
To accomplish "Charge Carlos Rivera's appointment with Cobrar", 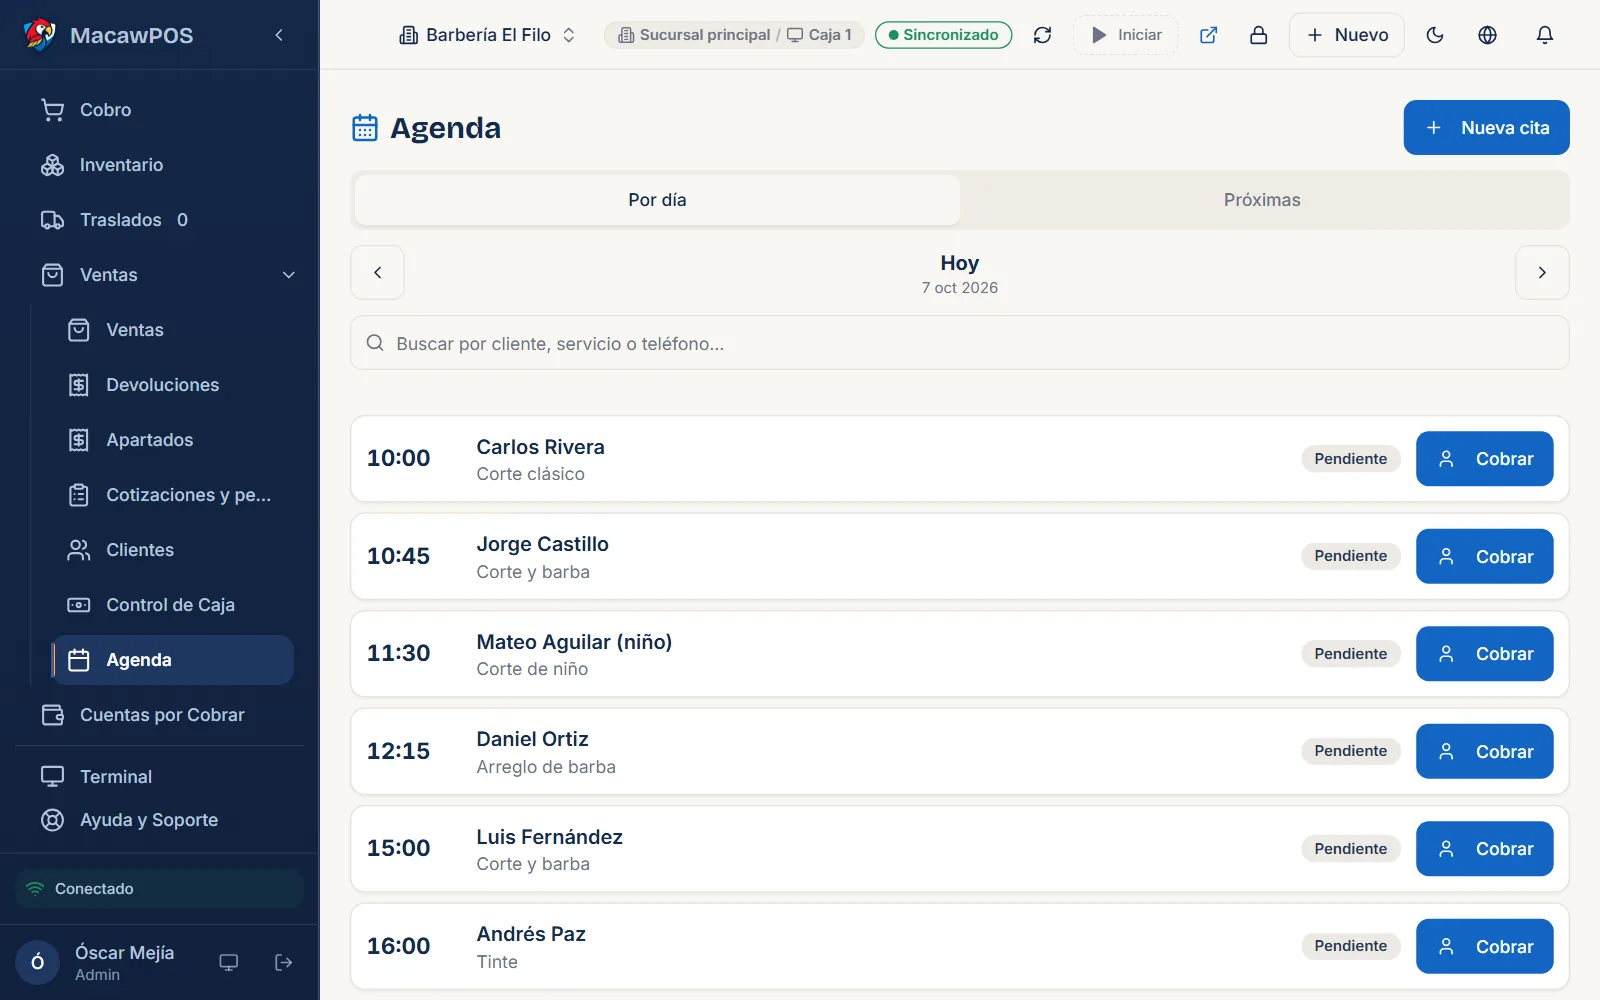I will pyautogui.click(x=1484, y=459).
